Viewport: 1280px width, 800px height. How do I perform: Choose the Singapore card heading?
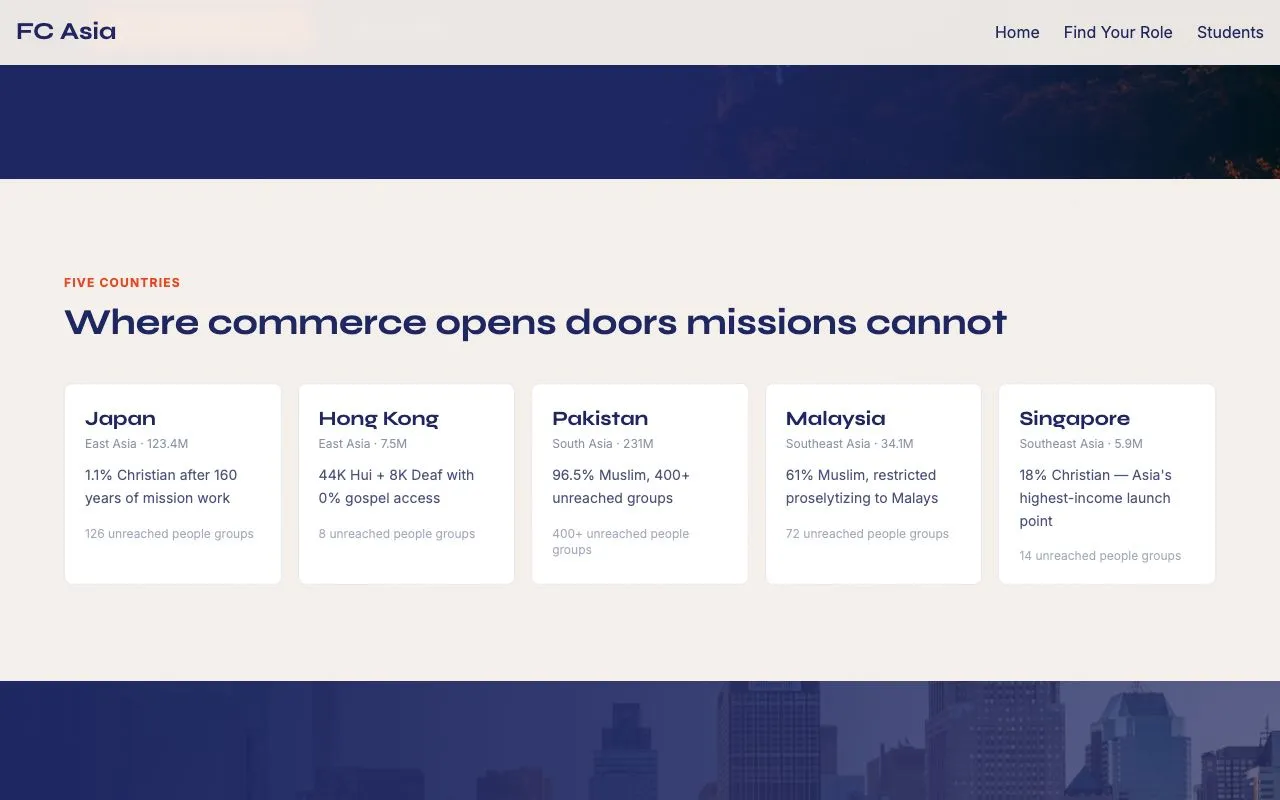click(x=1074, y=418)
